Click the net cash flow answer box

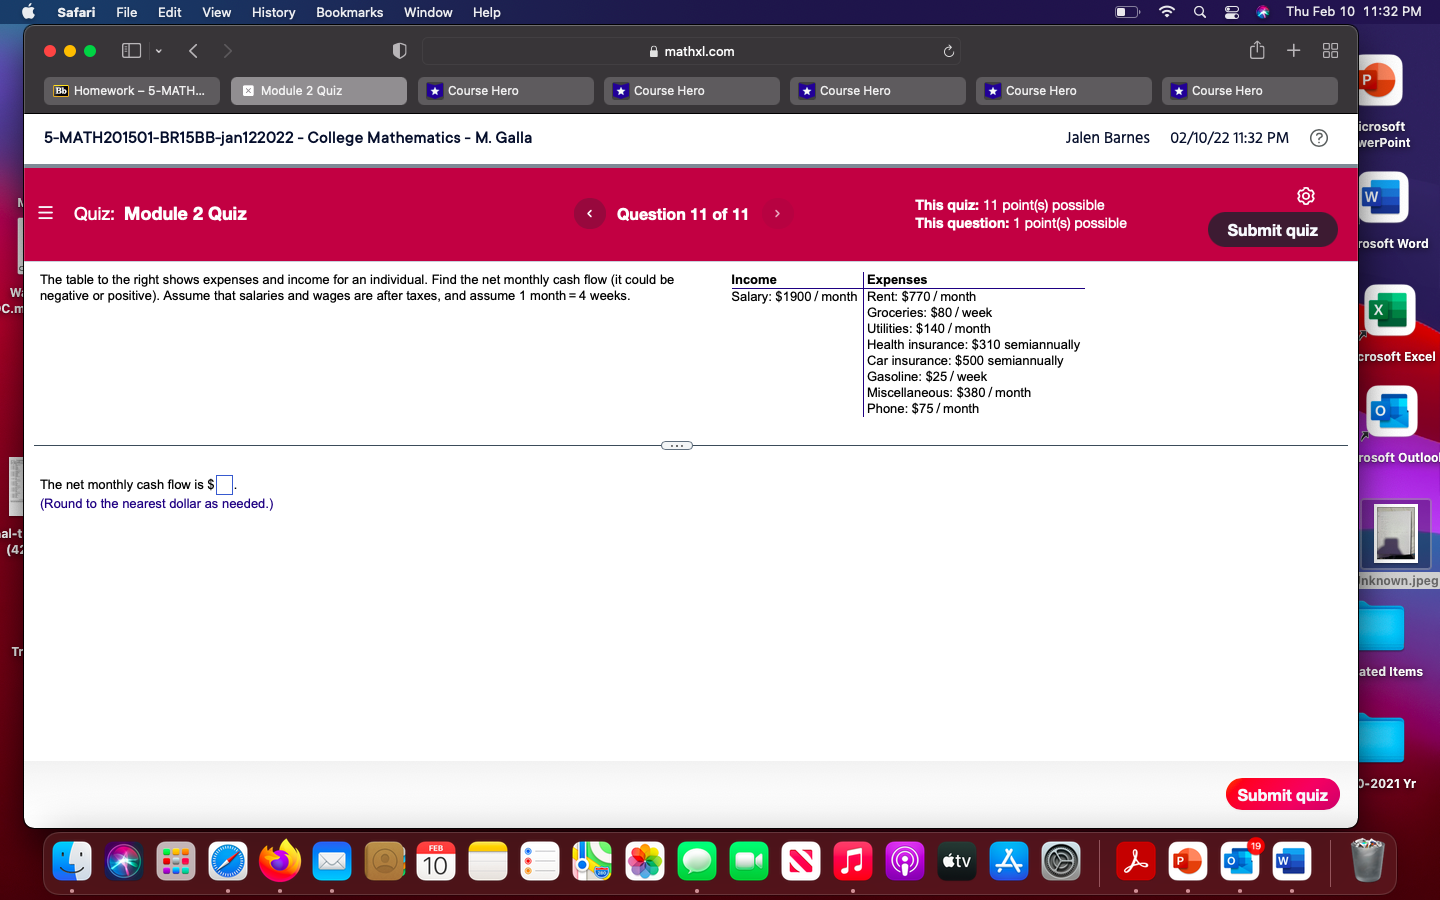pyautogui.click(x=224, y=484)
